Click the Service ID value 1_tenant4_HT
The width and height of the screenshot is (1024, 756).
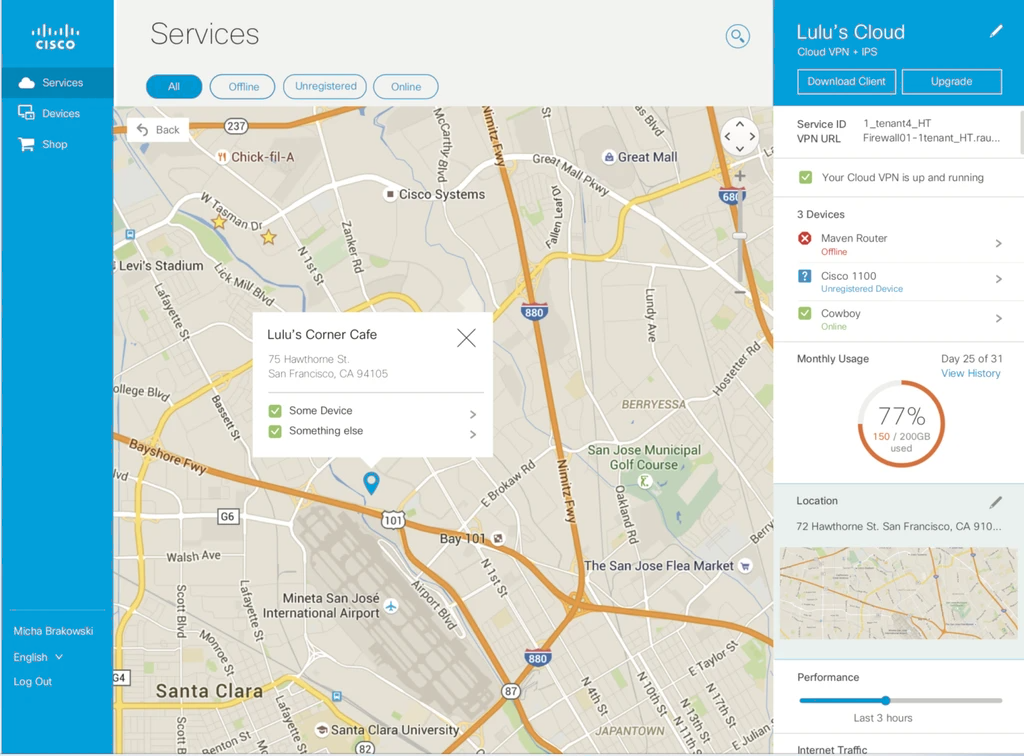coord(897,123)
